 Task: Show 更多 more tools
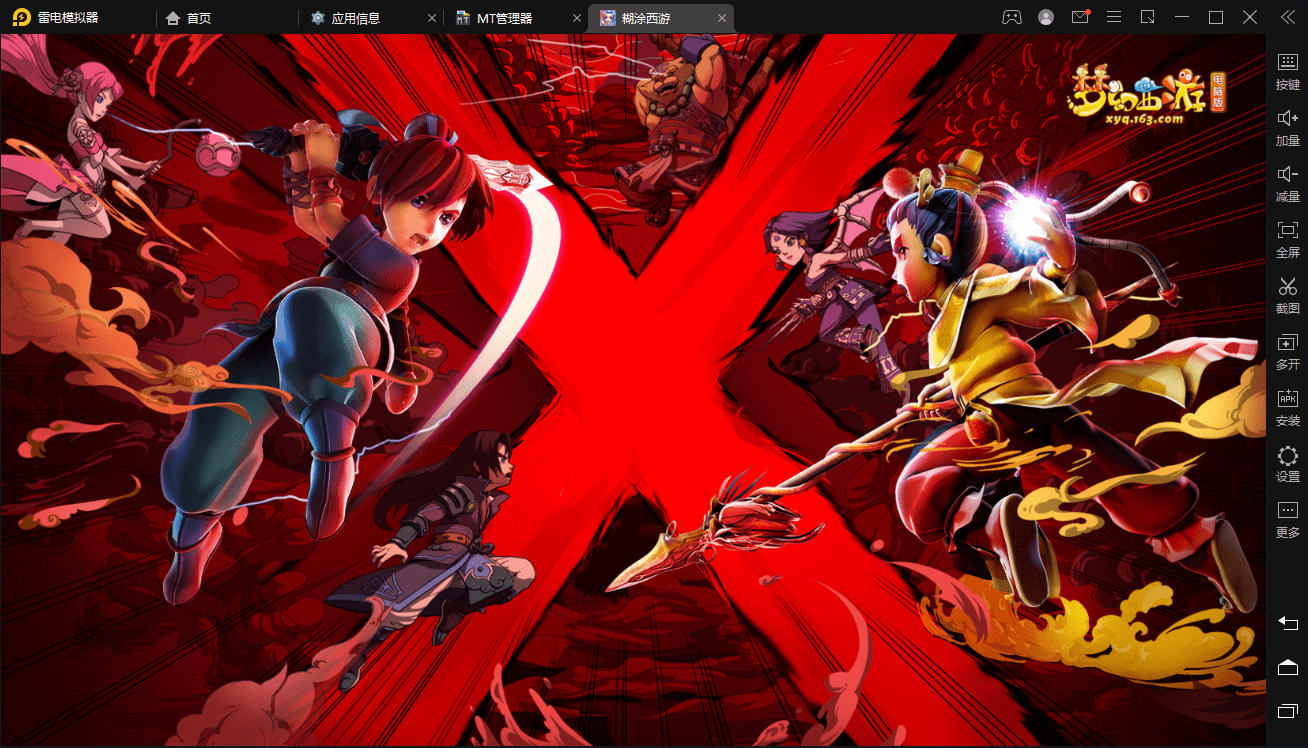coord(1288,520)
